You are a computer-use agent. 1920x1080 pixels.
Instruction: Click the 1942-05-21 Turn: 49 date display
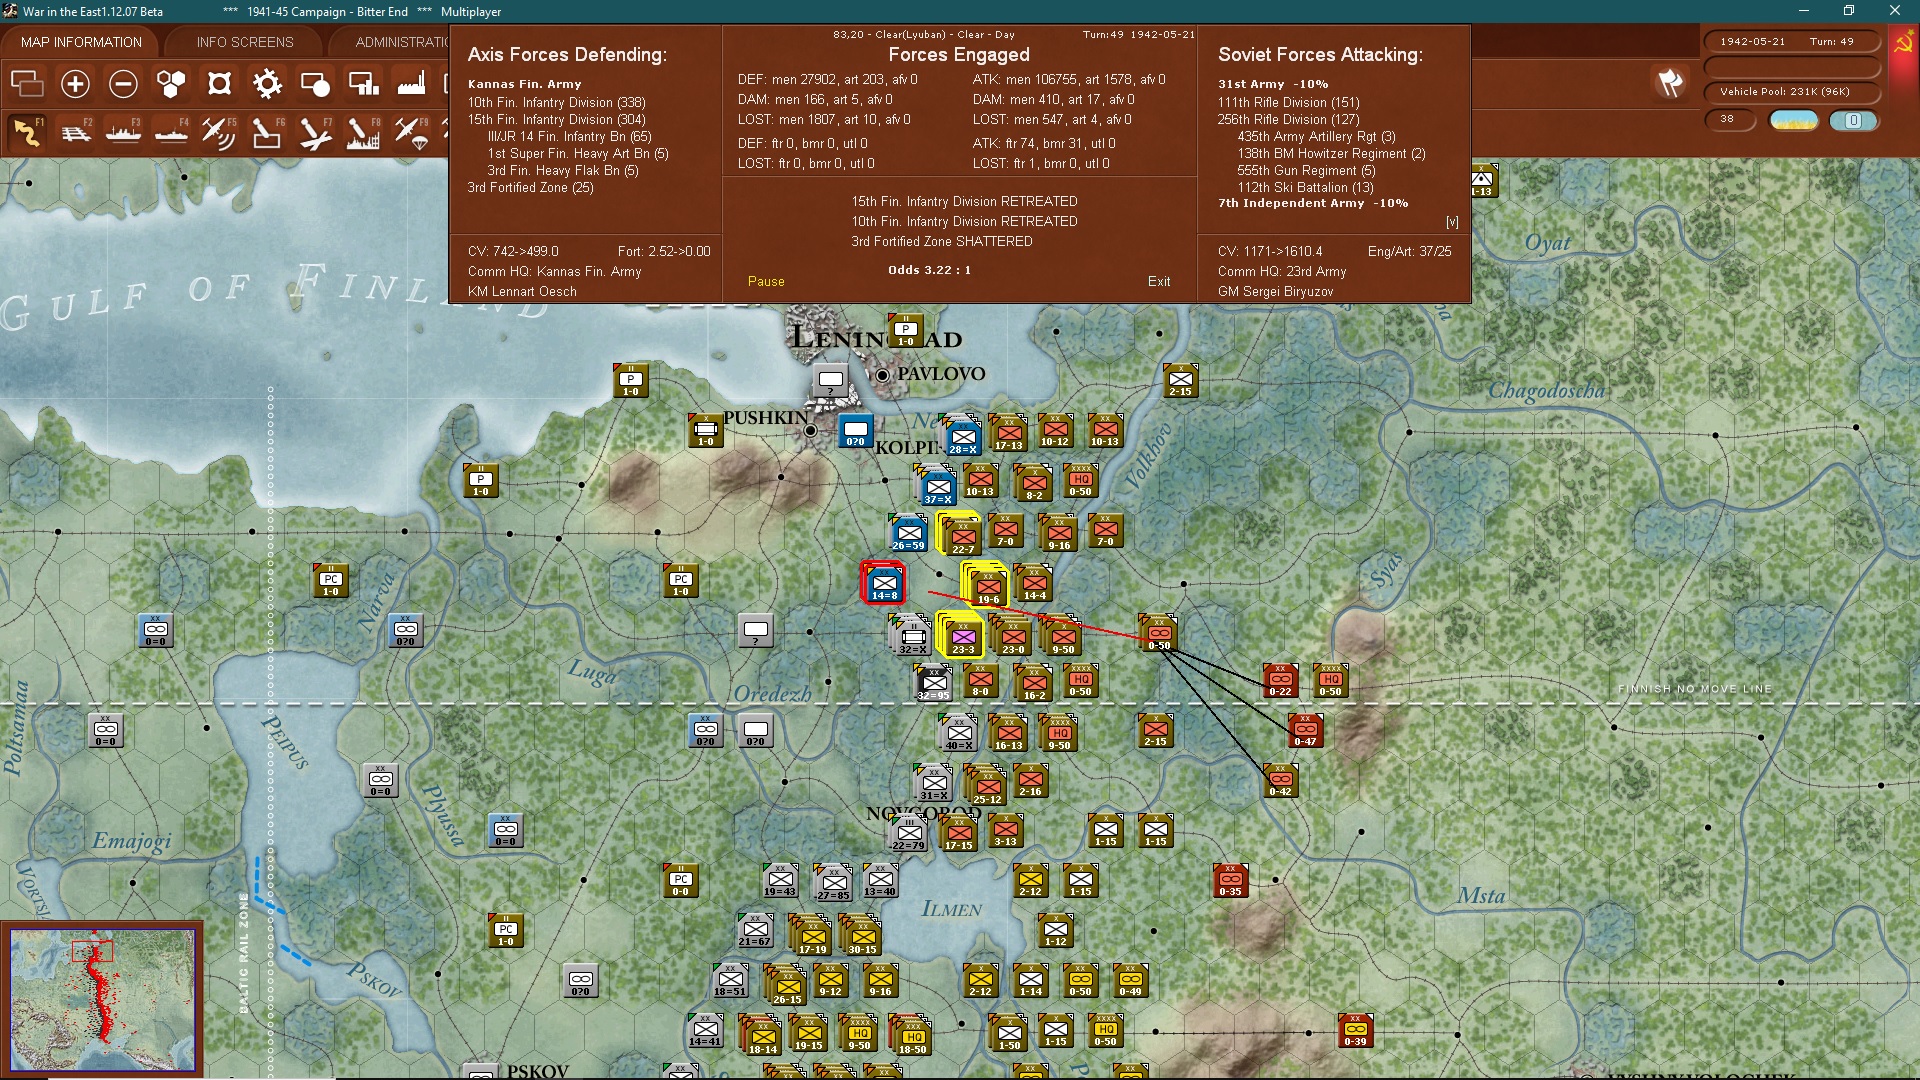click(1792, 42)
